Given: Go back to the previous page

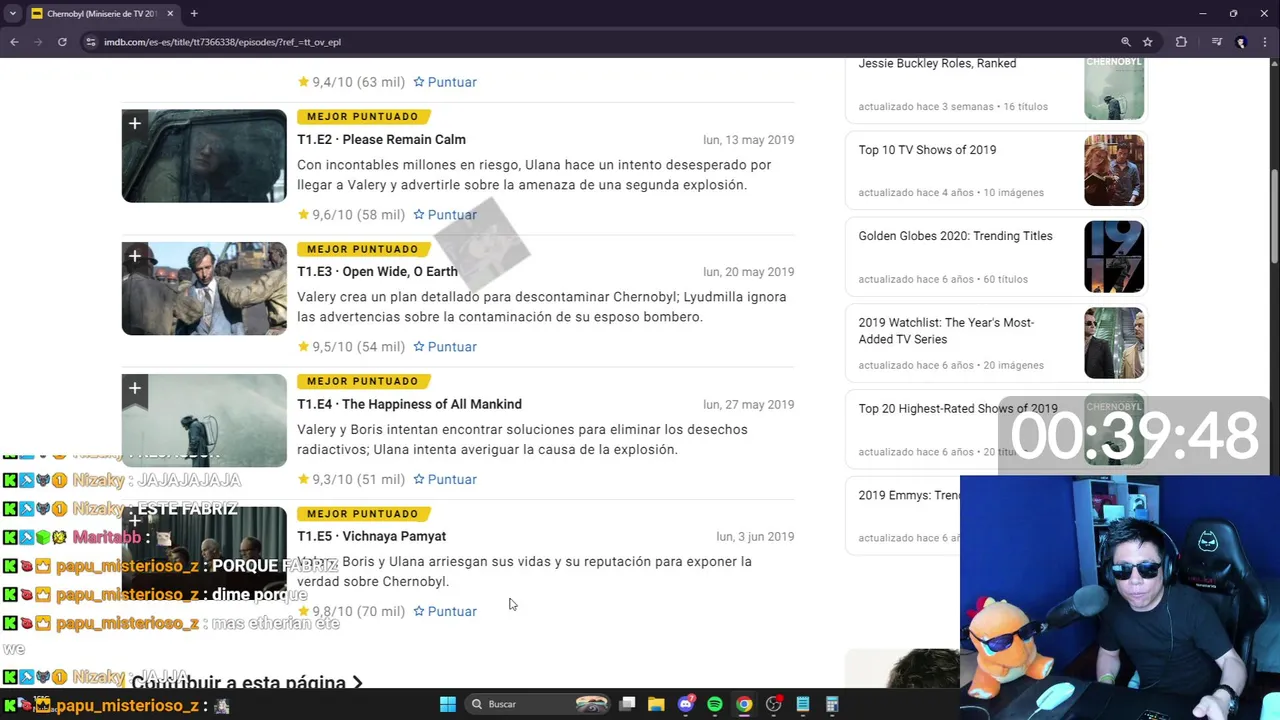Looking at the screenshot, I should (x=14, y=42).
